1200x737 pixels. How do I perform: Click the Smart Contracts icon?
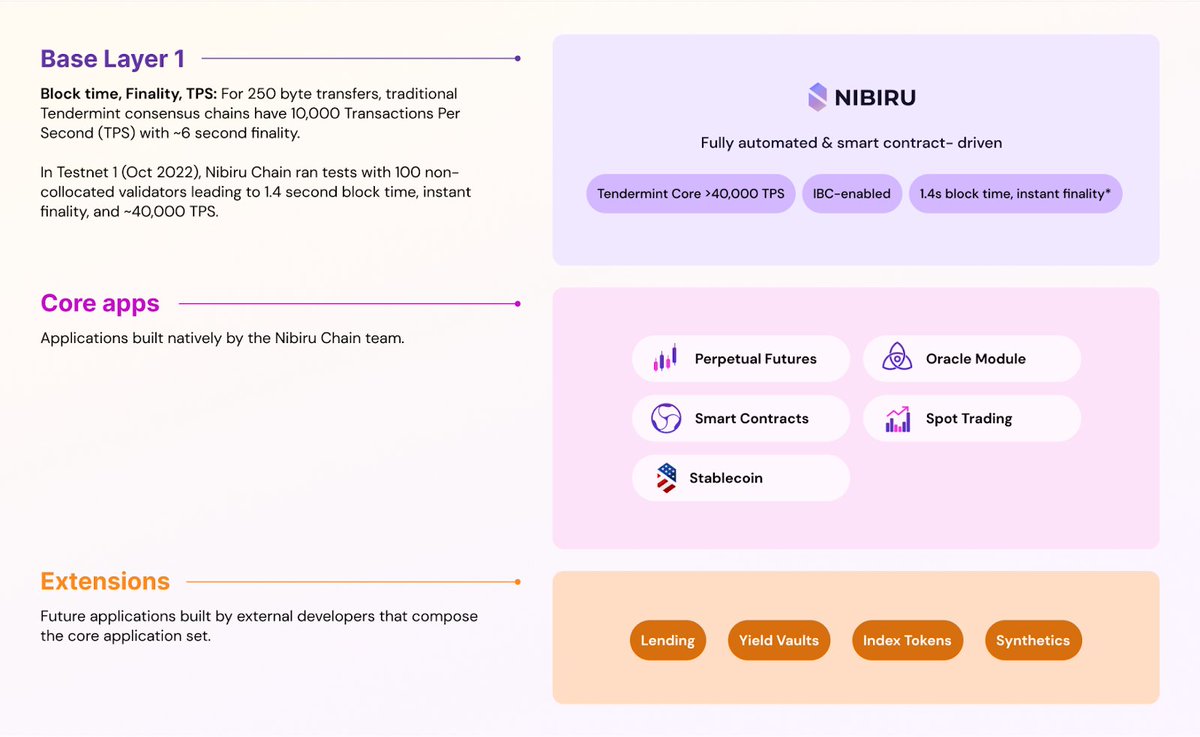(x=666, y=418)
